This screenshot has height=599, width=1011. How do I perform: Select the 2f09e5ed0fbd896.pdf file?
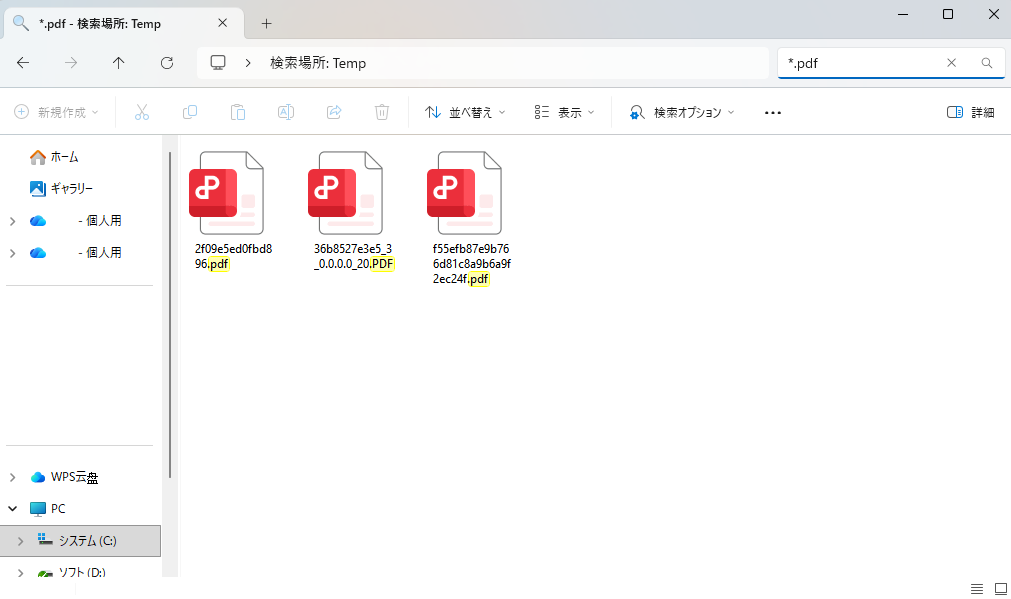pos(227,211)
